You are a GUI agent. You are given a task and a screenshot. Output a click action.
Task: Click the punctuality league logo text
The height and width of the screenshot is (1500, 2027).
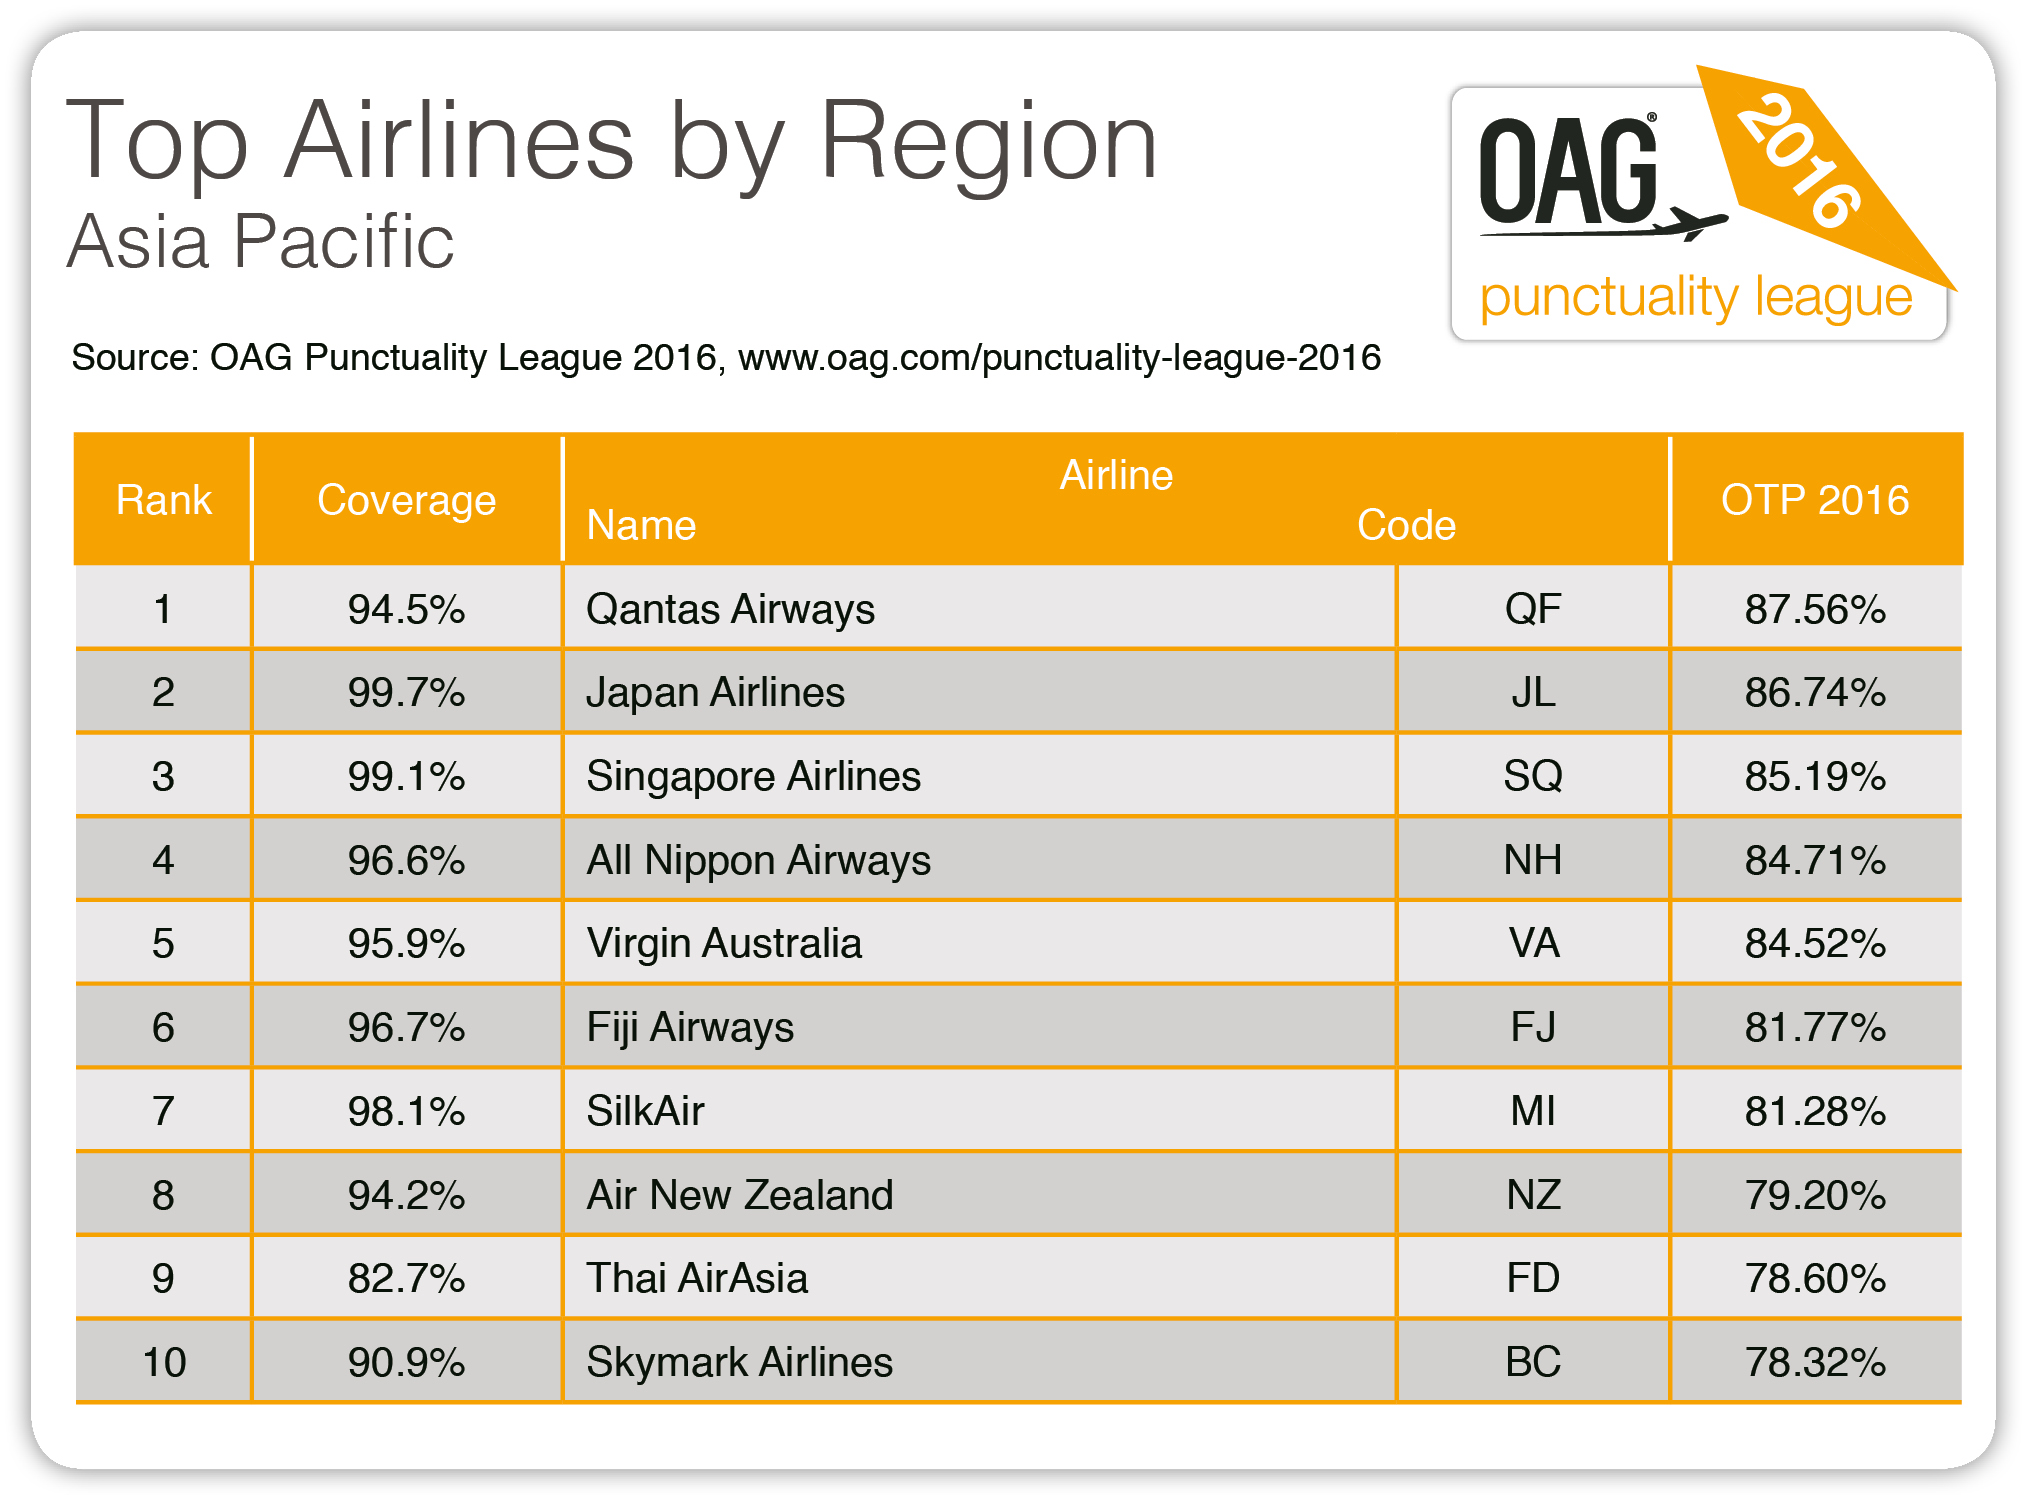[x=1696, y=298]
